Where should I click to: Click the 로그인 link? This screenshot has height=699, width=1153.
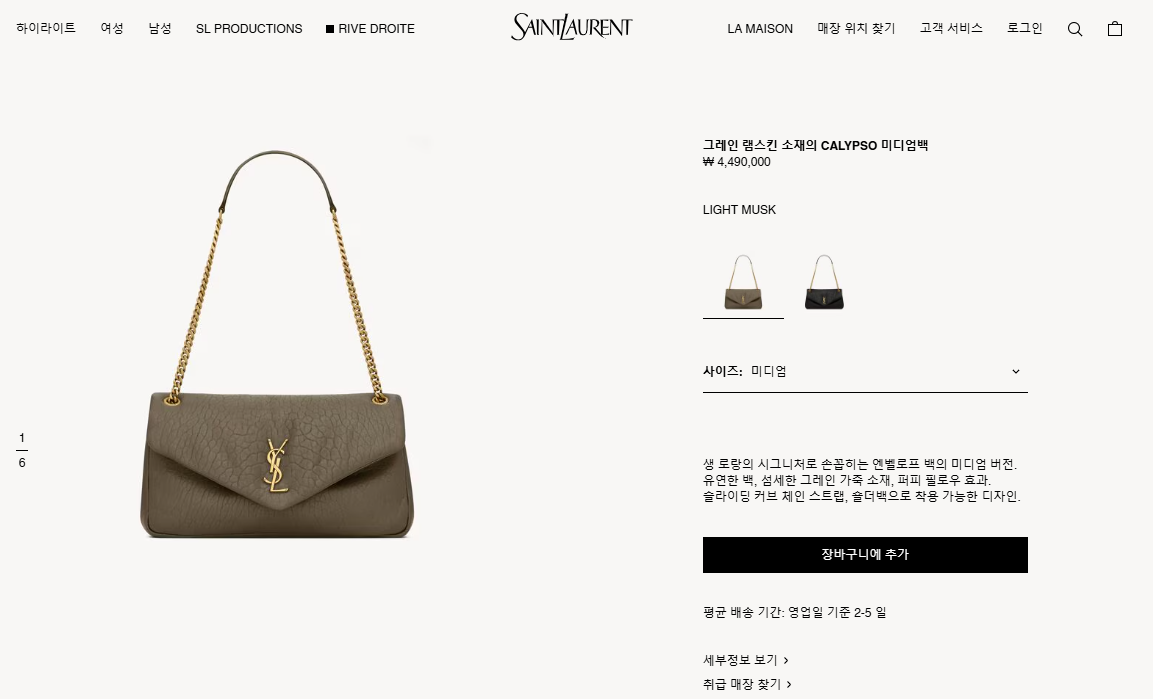[1024, 28]
